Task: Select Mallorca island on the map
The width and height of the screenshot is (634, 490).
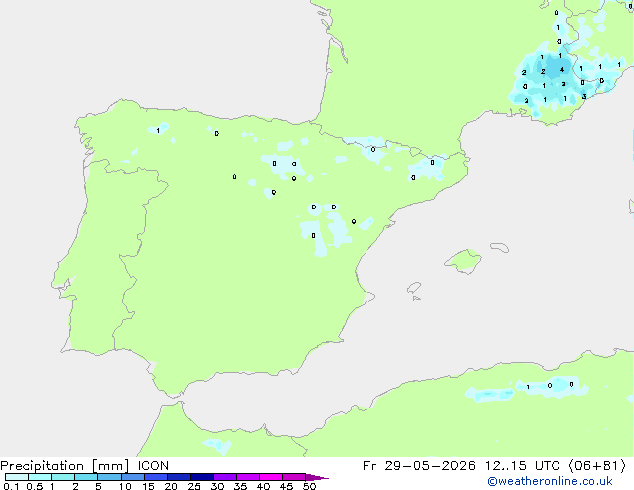Action: pos(463,262)
